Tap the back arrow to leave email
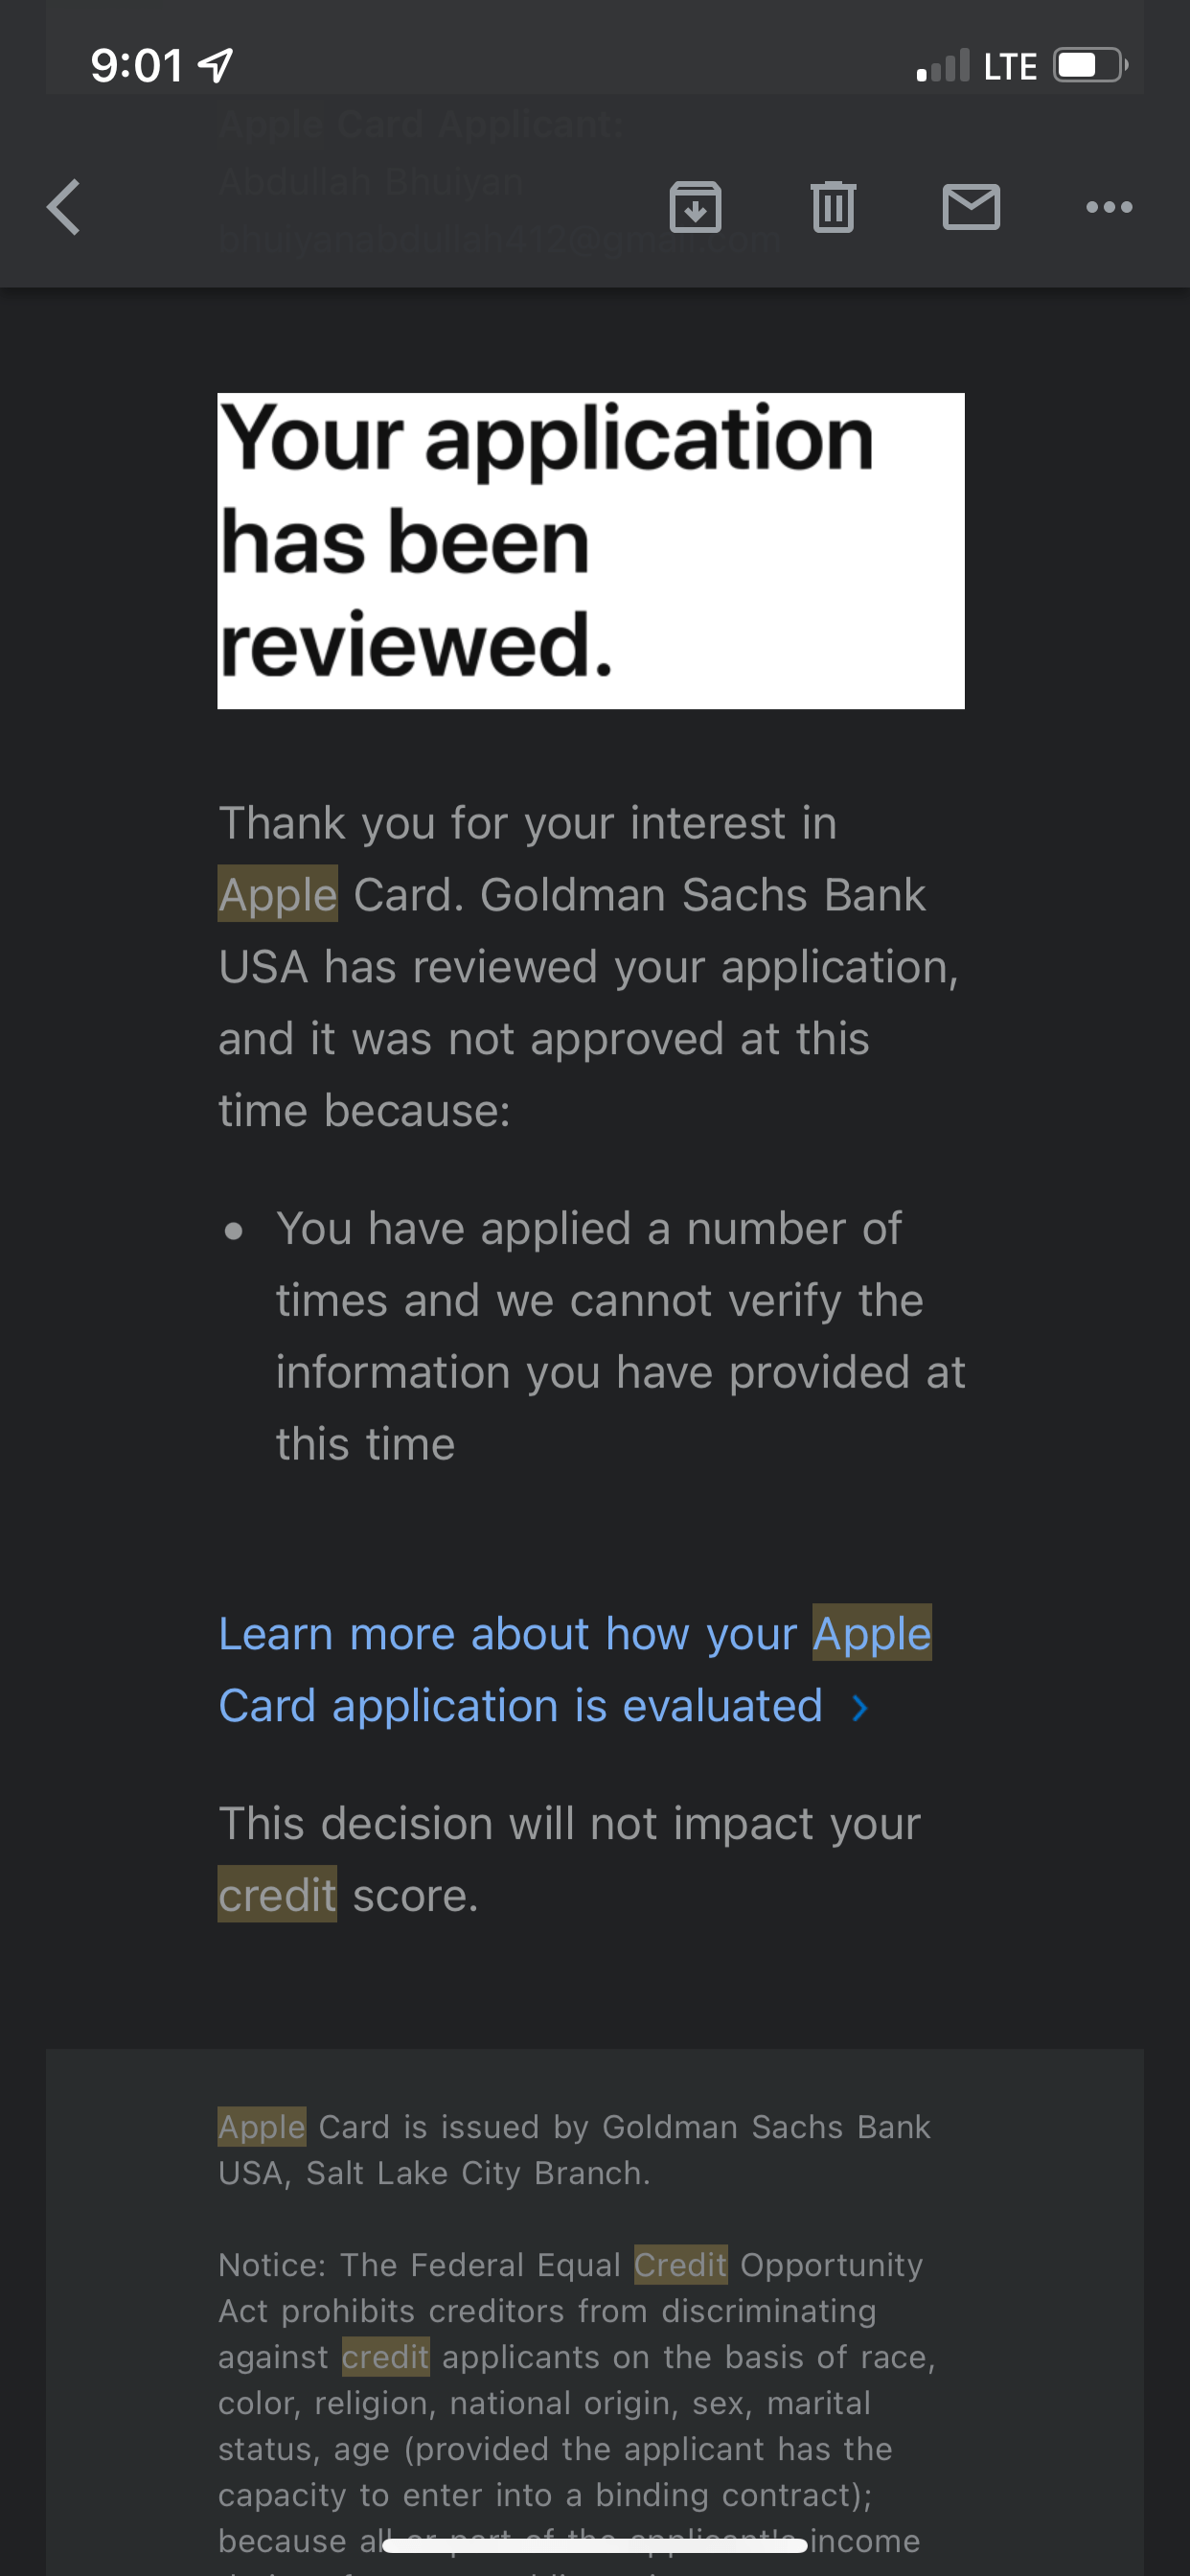This screenshot has height=2576, width=1190. (x=64, y=207)
